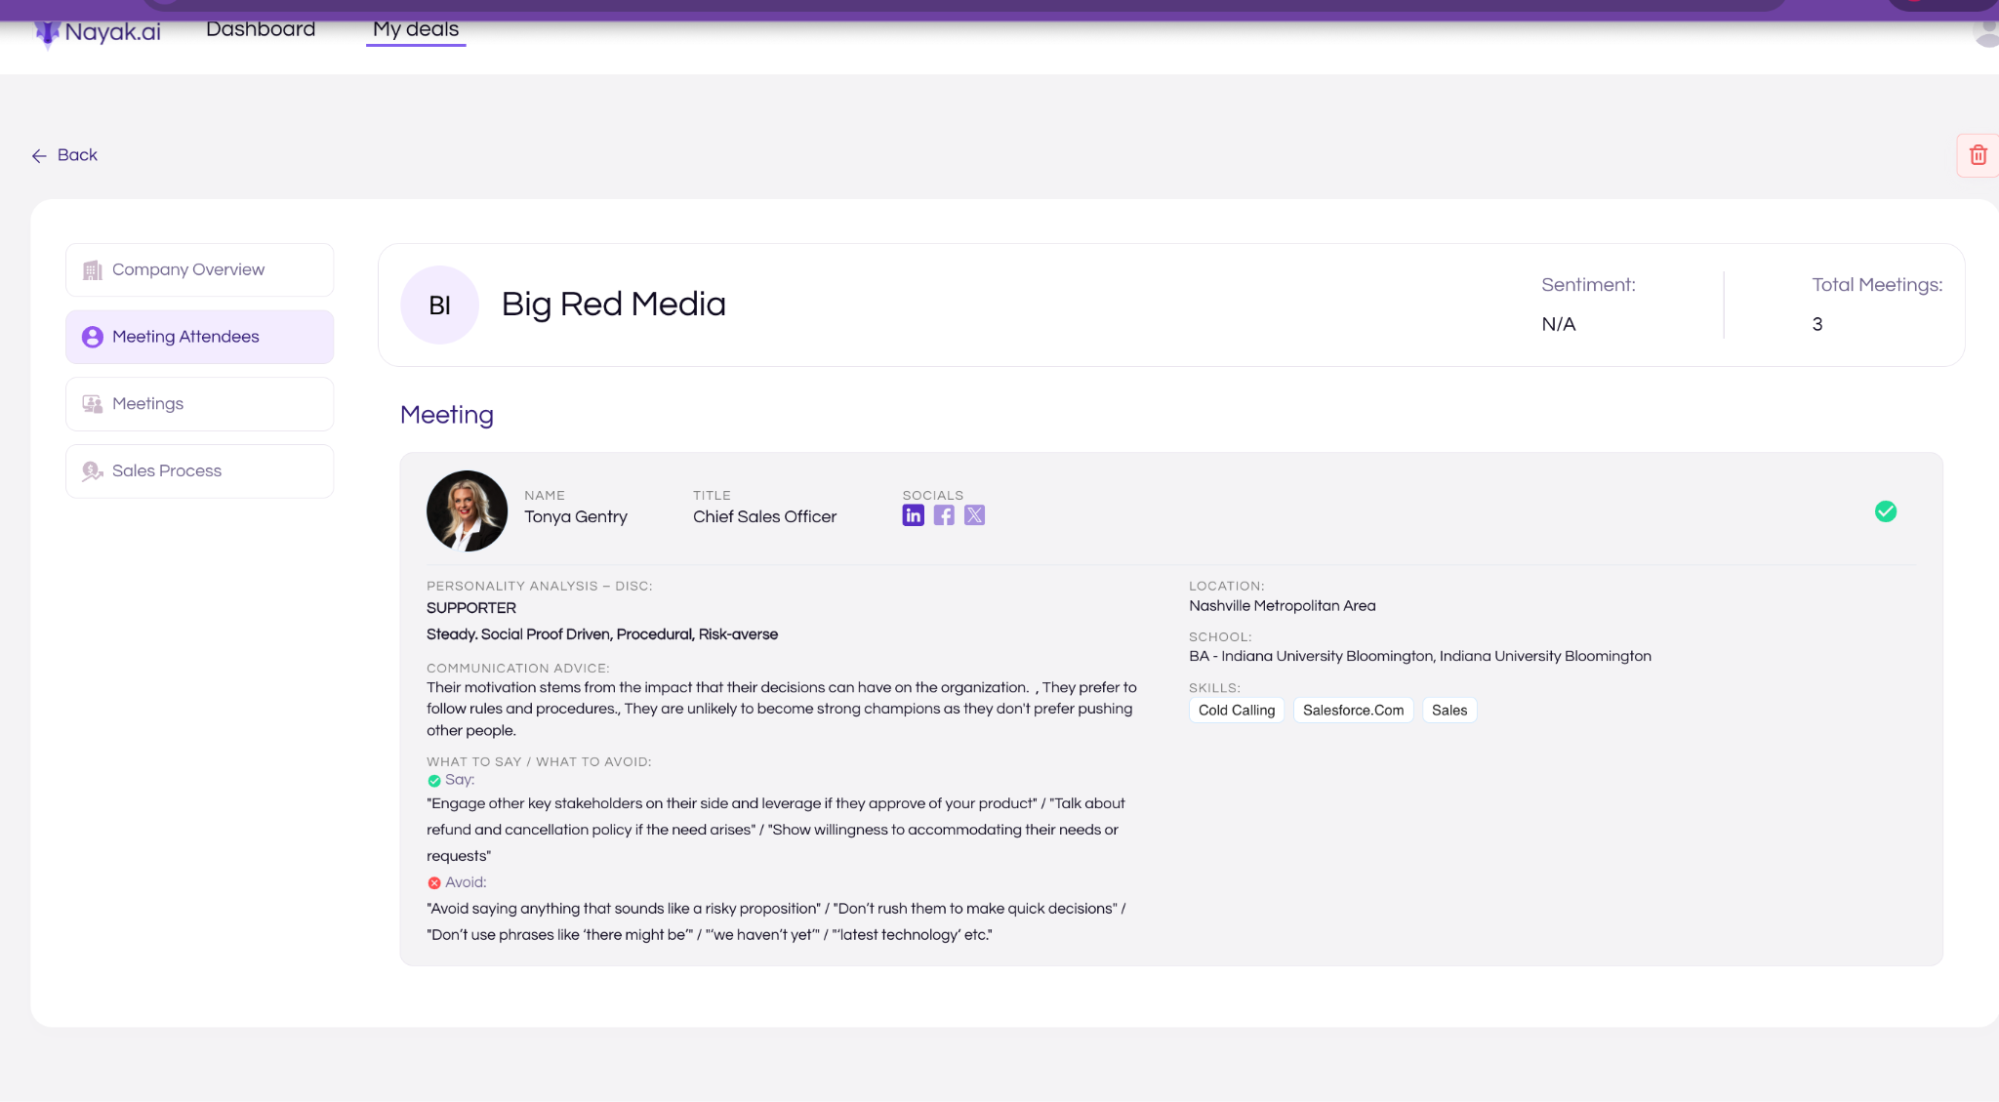This screenshot has width=1999, height=1102.
Task: Select Meeting Attendees in the sidebar
Action: tap(199, 337)
